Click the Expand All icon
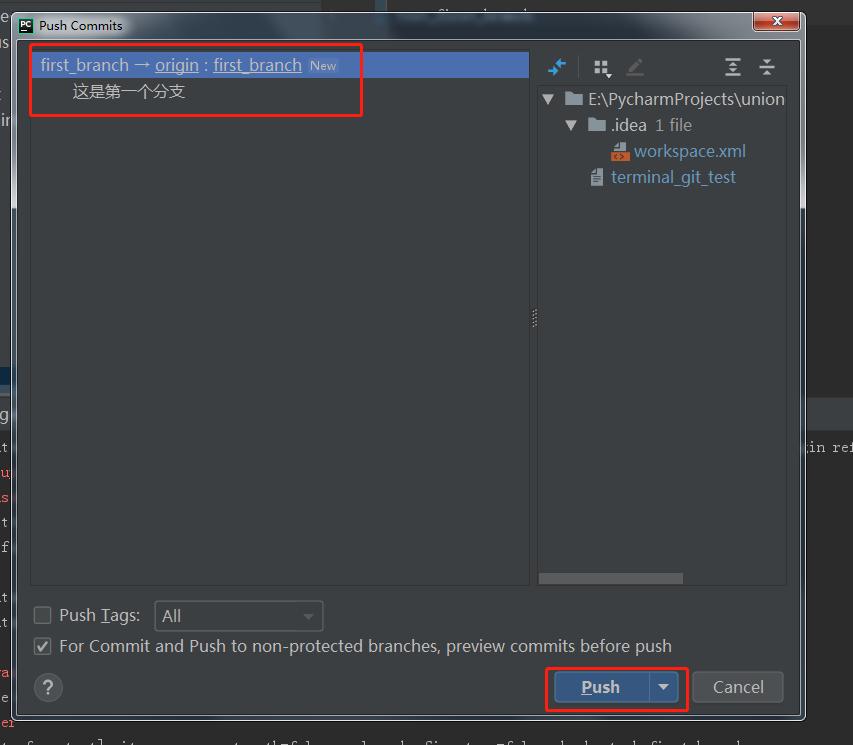Screen dimensions: 853x745 pos(733,67)
